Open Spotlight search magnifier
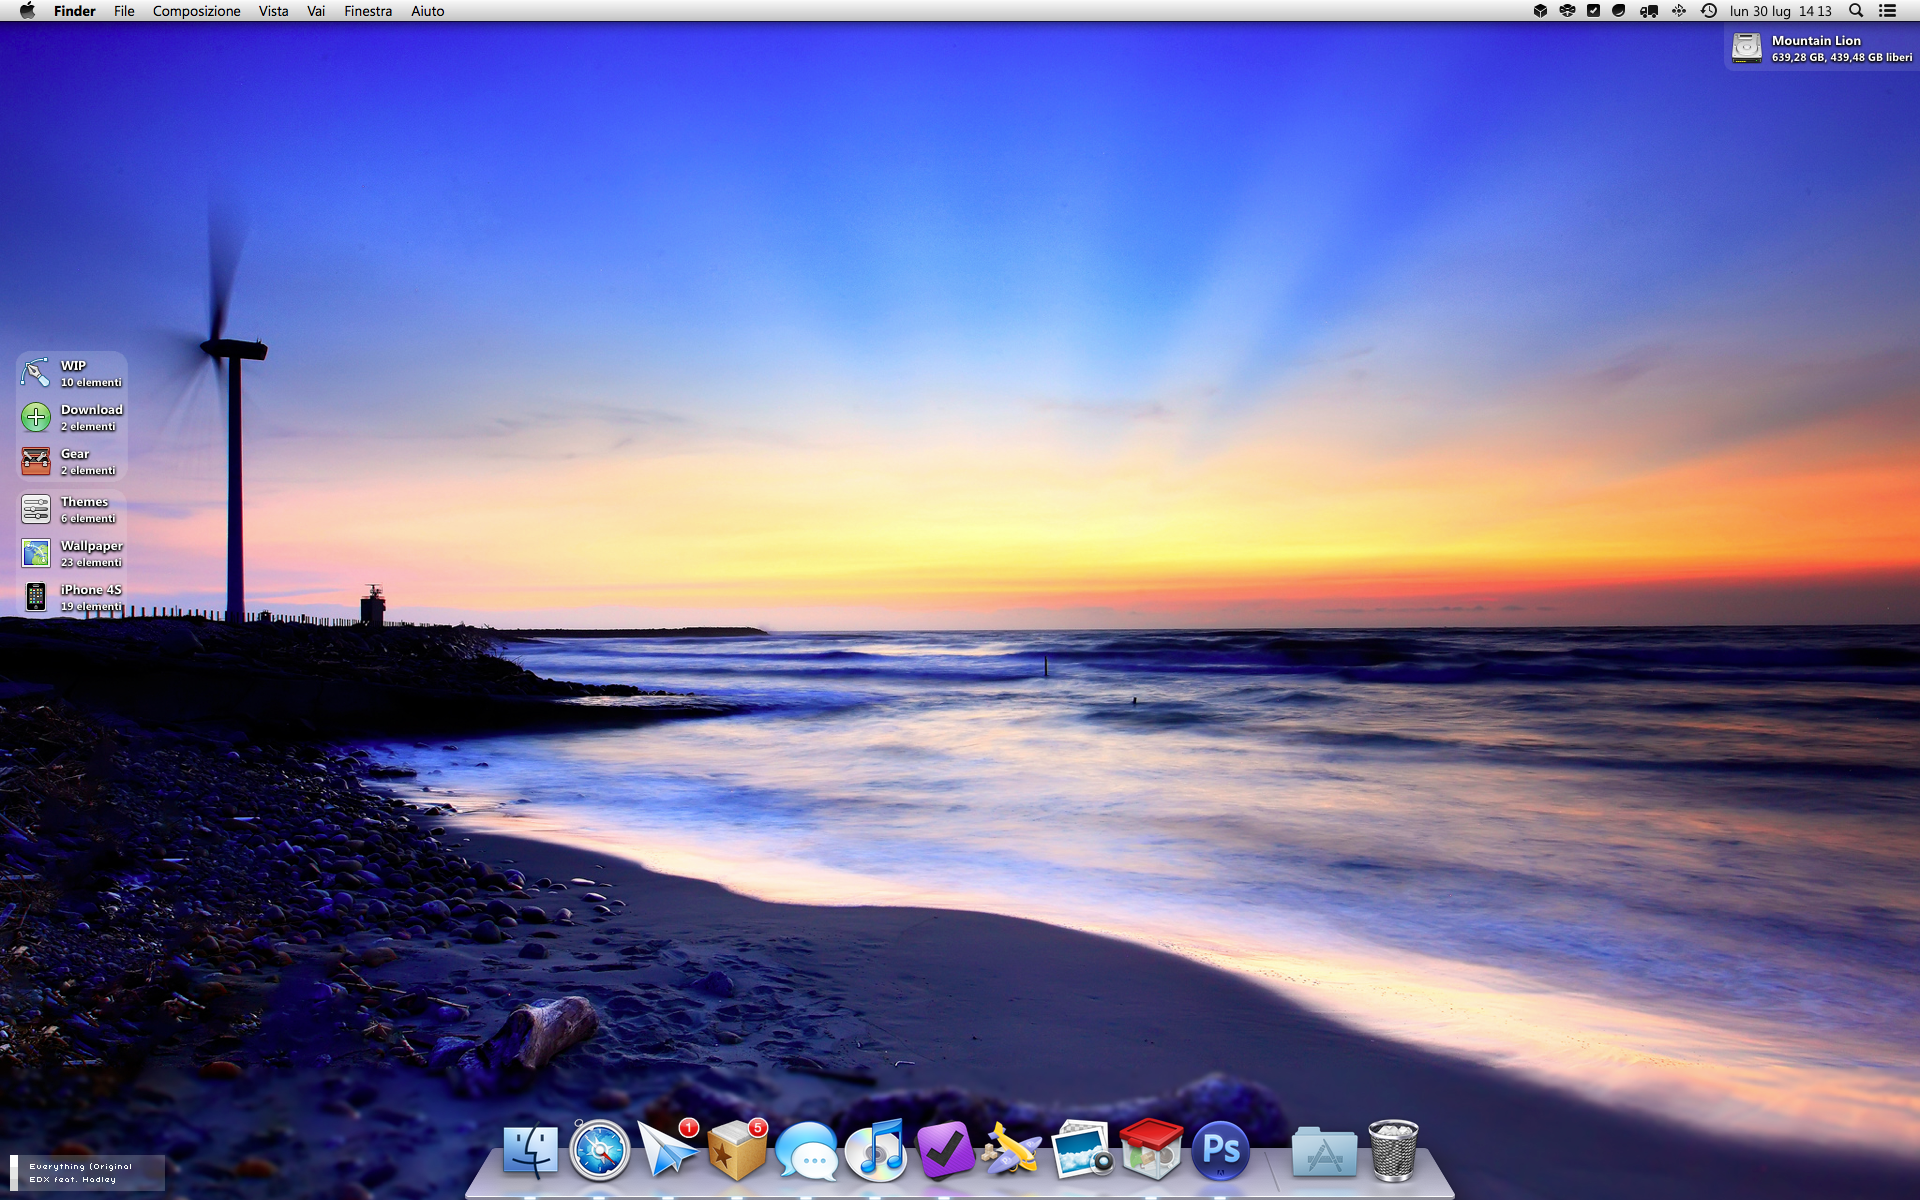 [1856, 11]
